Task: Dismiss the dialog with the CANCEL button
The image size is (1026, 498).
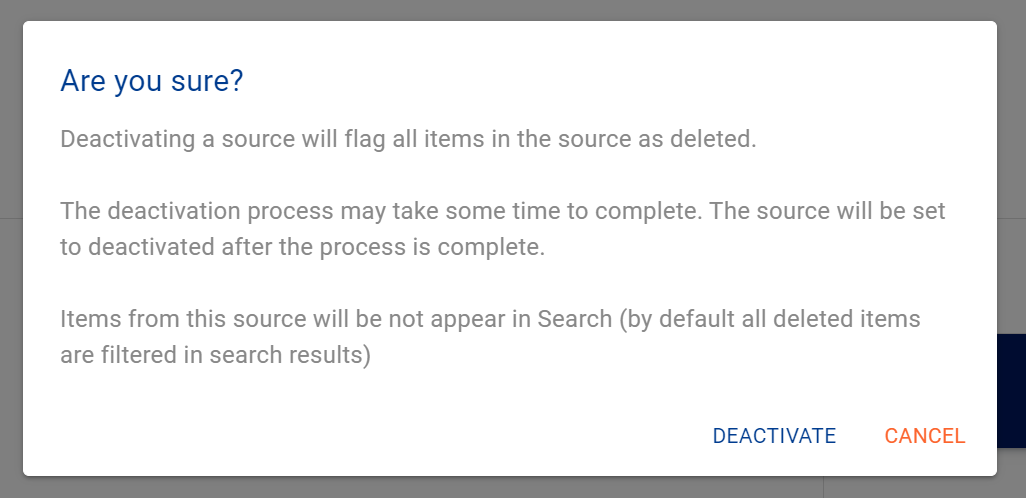Action: (x=925, y=436)
